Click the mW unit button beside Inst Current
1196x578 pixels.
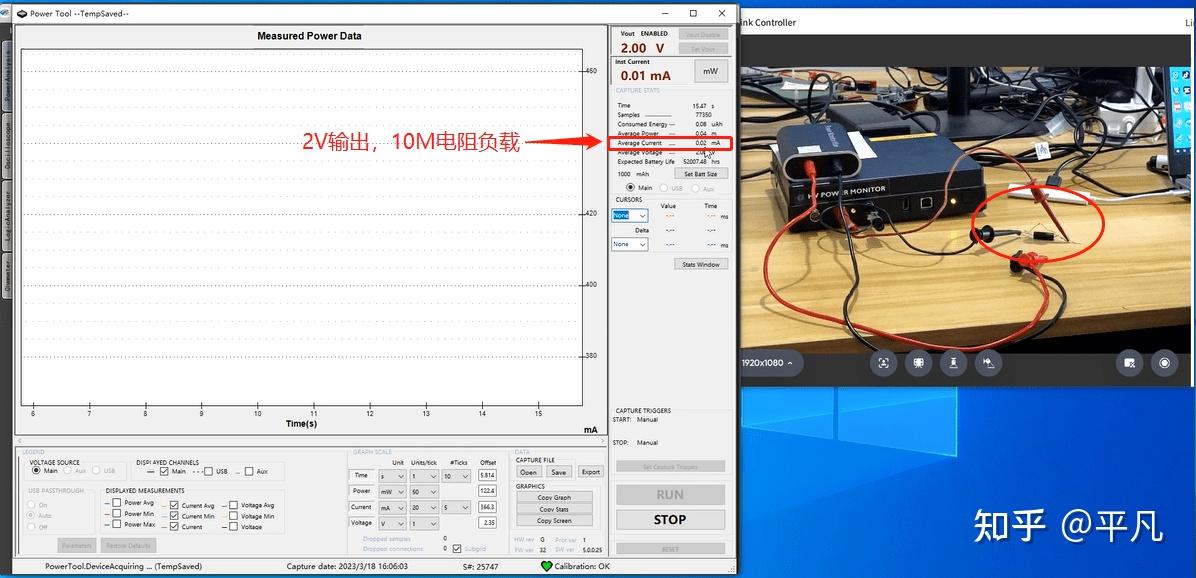[709, 70]
